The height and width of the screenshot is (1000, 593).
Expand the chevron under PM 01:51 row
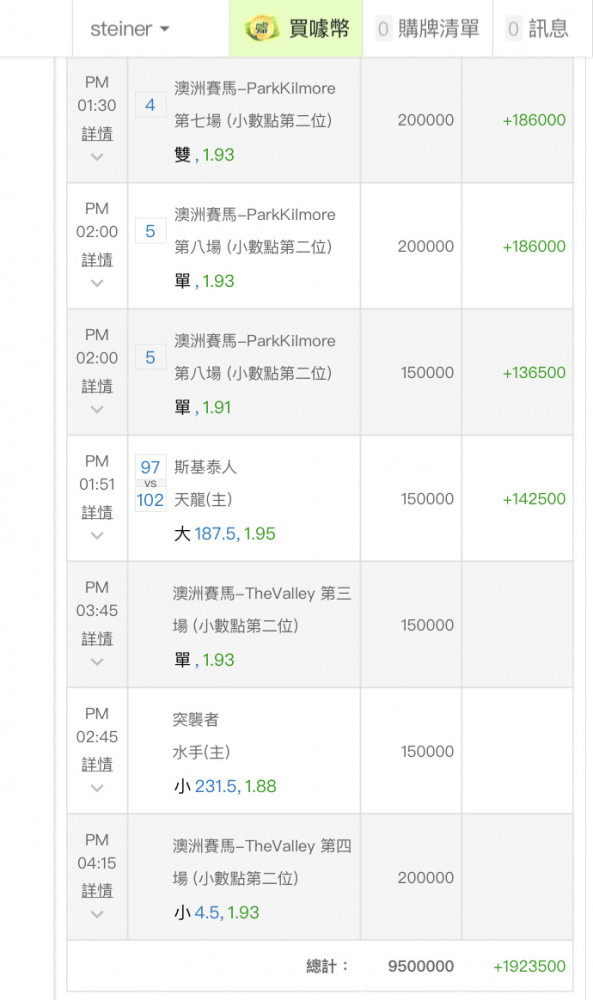tap(97, 536)
